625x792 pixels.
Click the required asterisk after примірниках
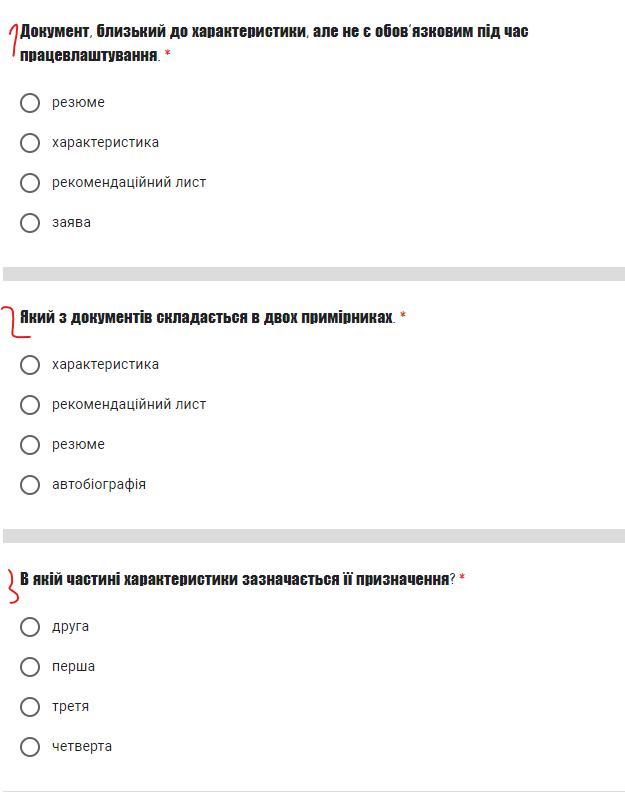403,316
